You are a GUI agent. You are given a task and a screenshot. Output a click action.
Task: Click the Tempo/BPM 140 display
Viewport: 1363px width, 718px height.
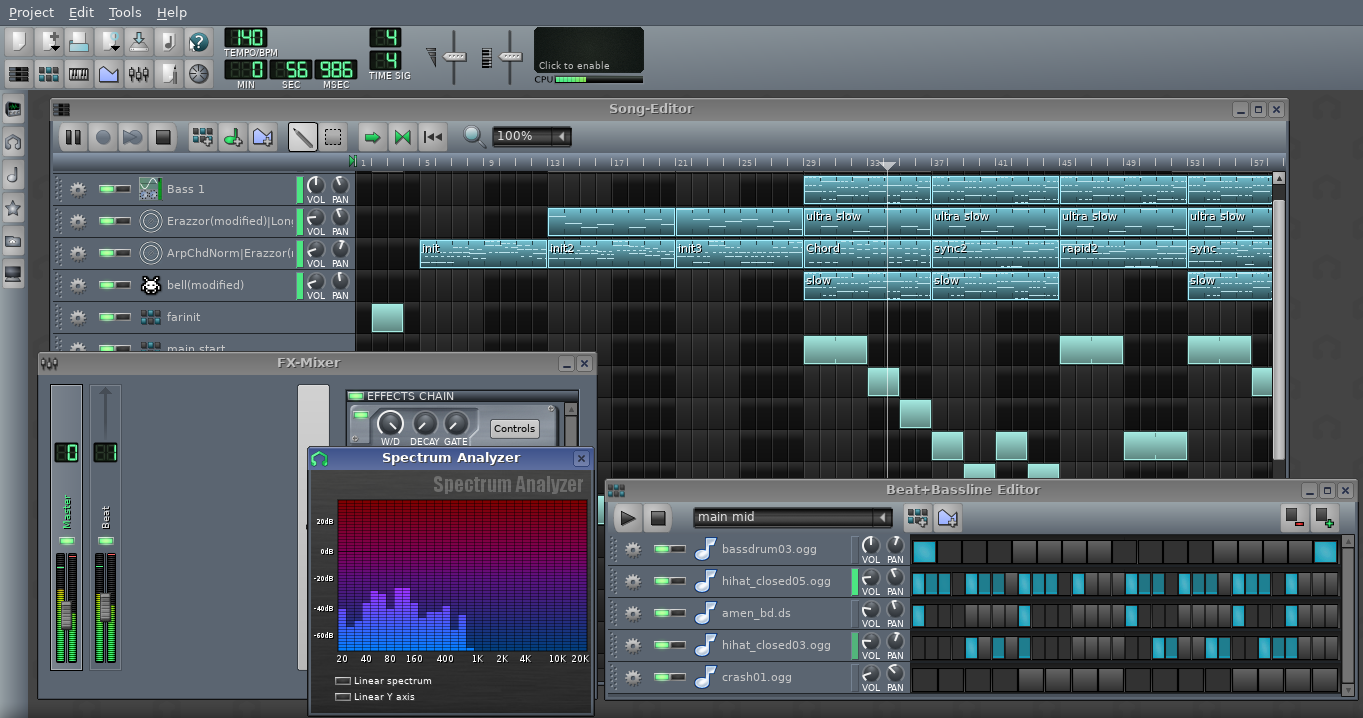tap(245, 38)
